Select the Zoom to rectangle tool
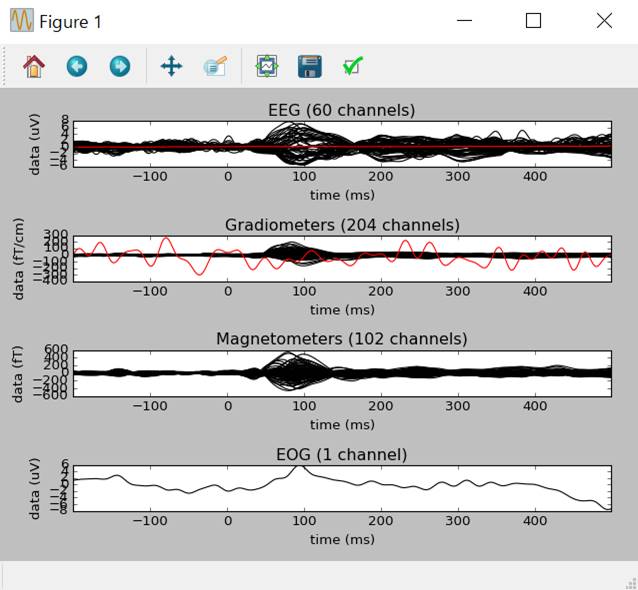638x590 pixels. pyautogui.click(x=215, y=67)
